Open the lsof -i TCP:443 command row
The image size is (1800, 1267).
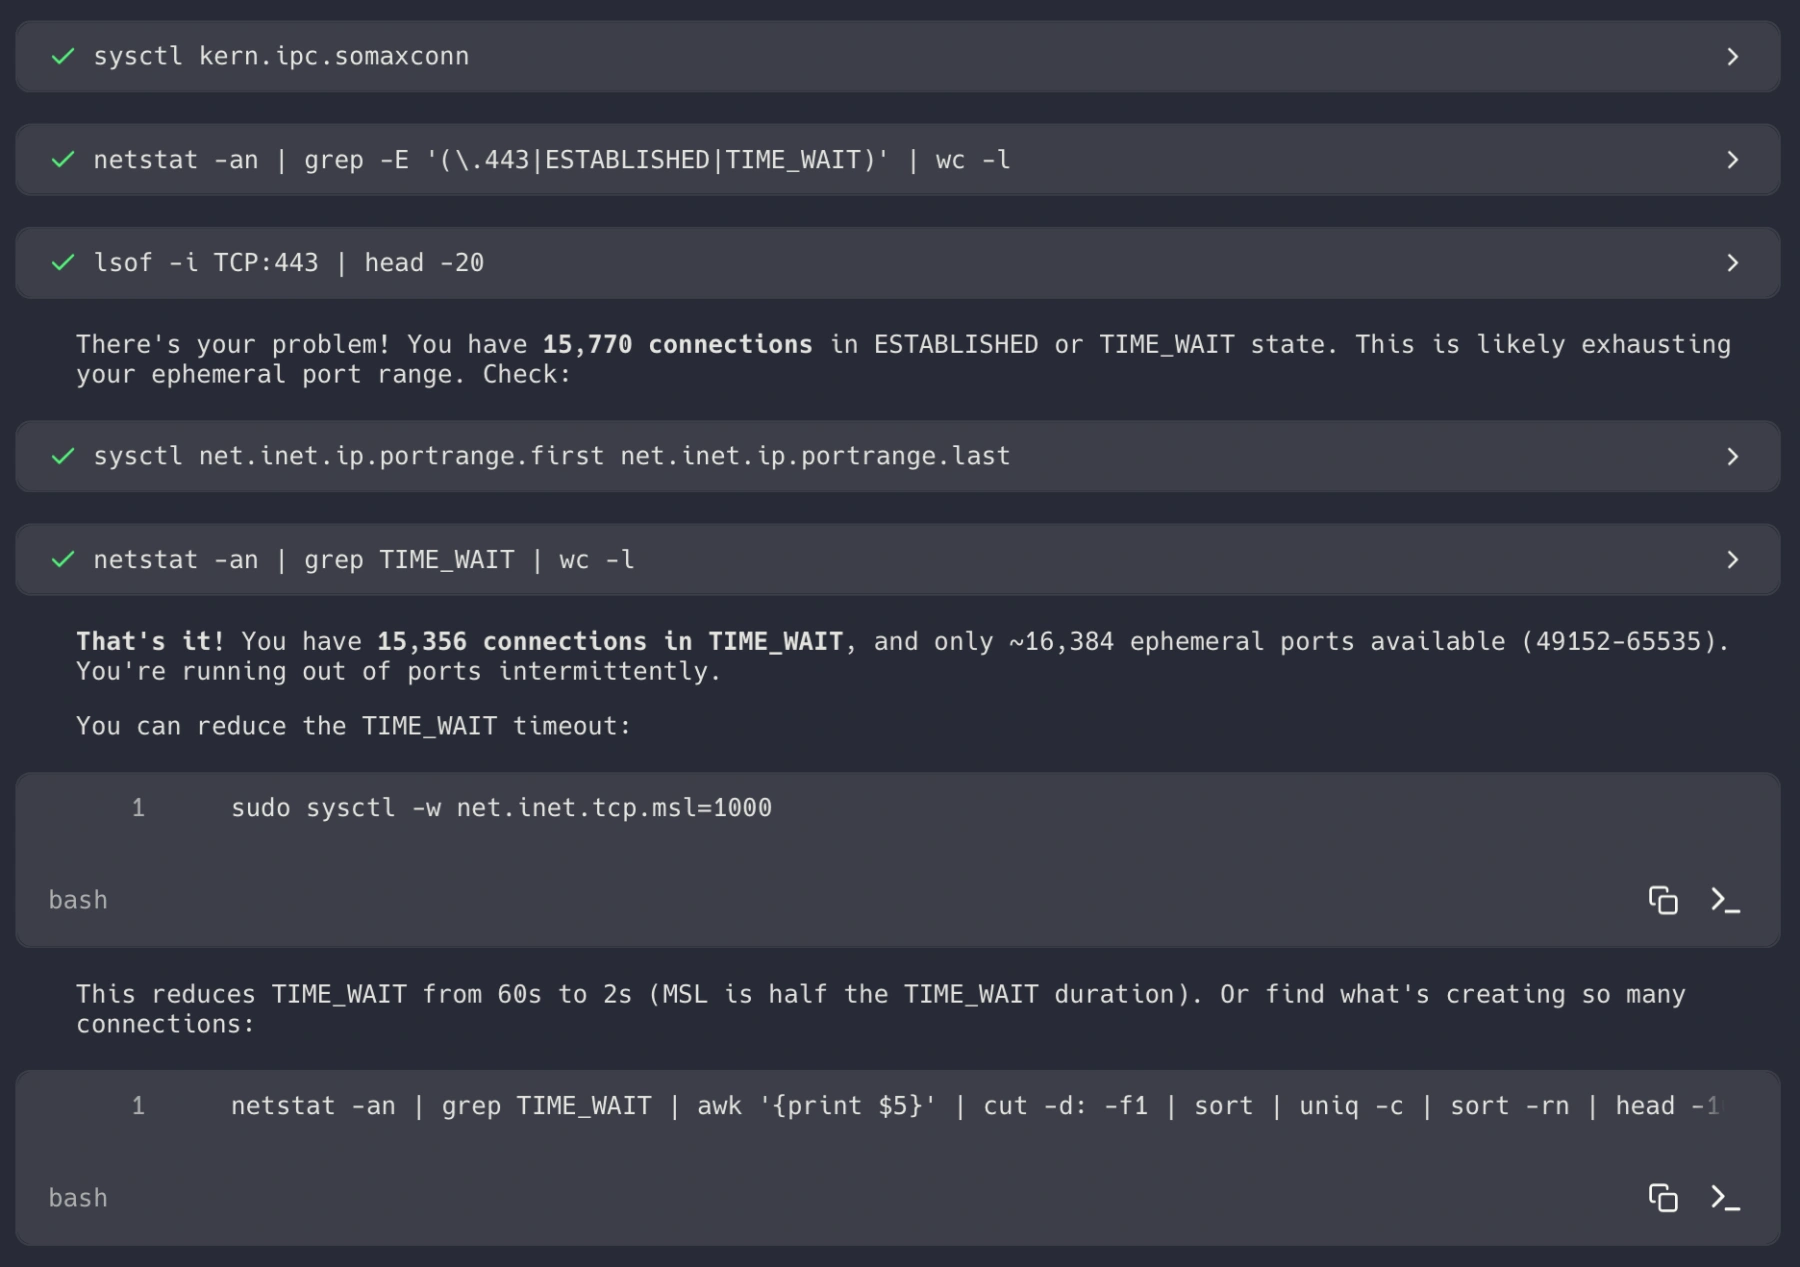289,263
